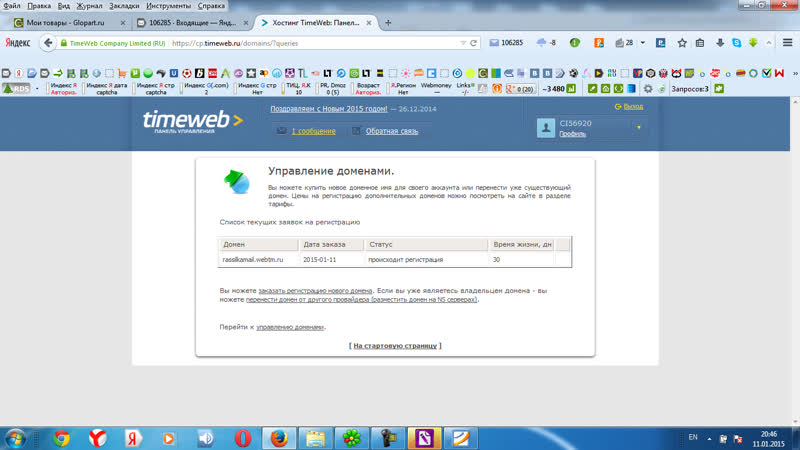The image size is (800, 450).
Task: Bookmark this page with the star icon
Action: point(682,43)
